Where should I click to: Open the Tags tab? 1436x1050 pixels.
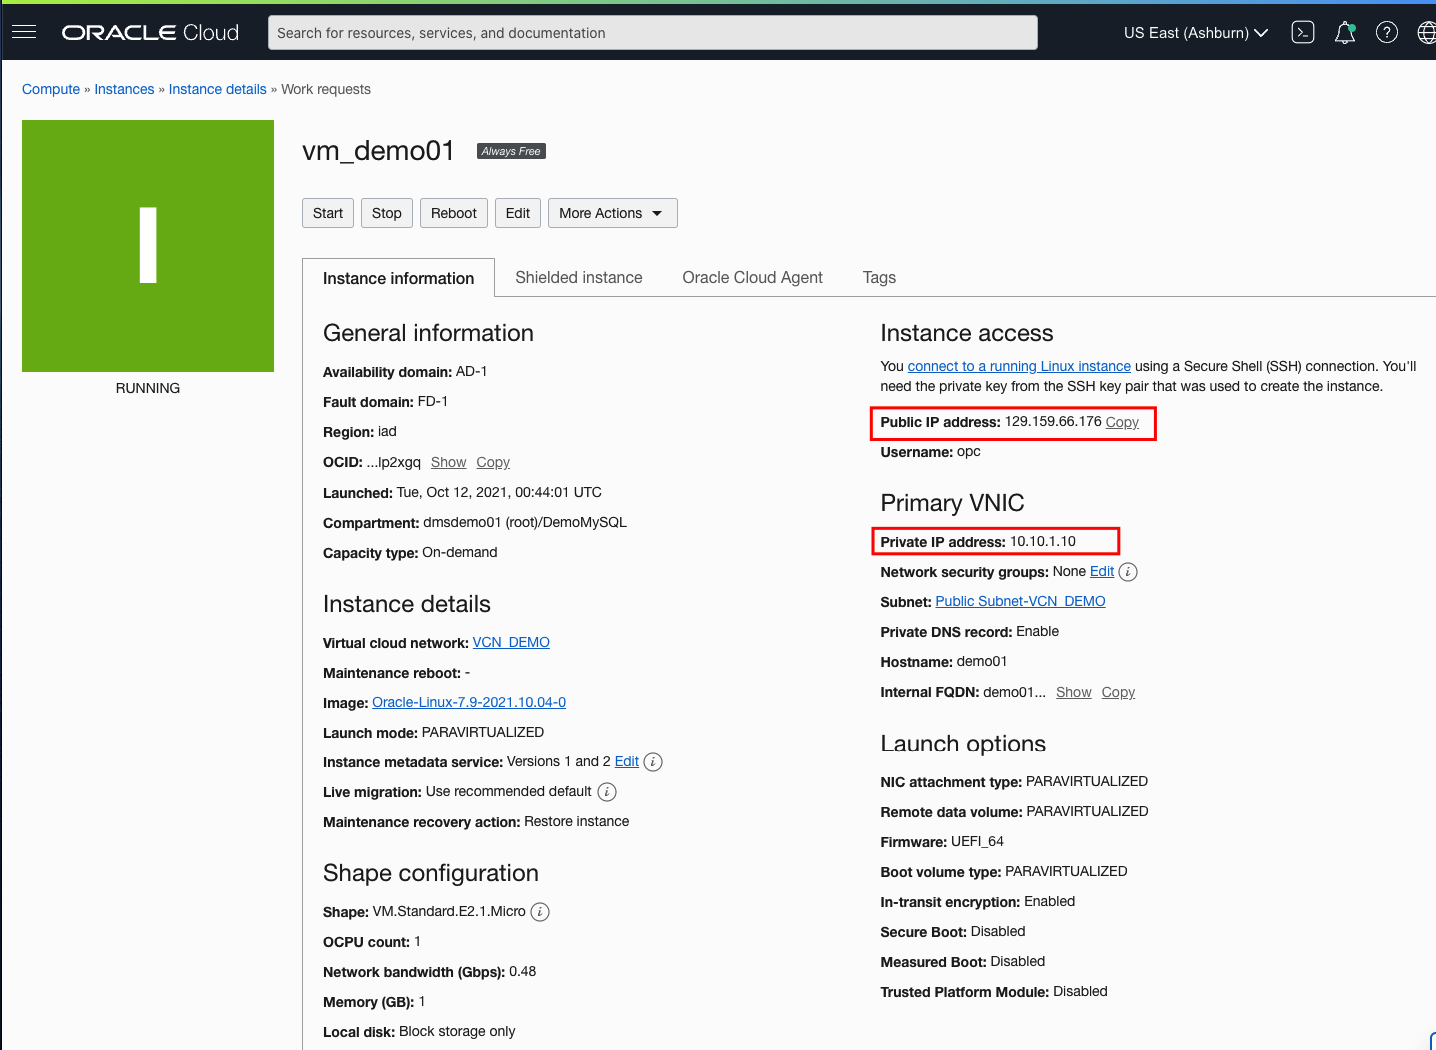pos(879,277)
